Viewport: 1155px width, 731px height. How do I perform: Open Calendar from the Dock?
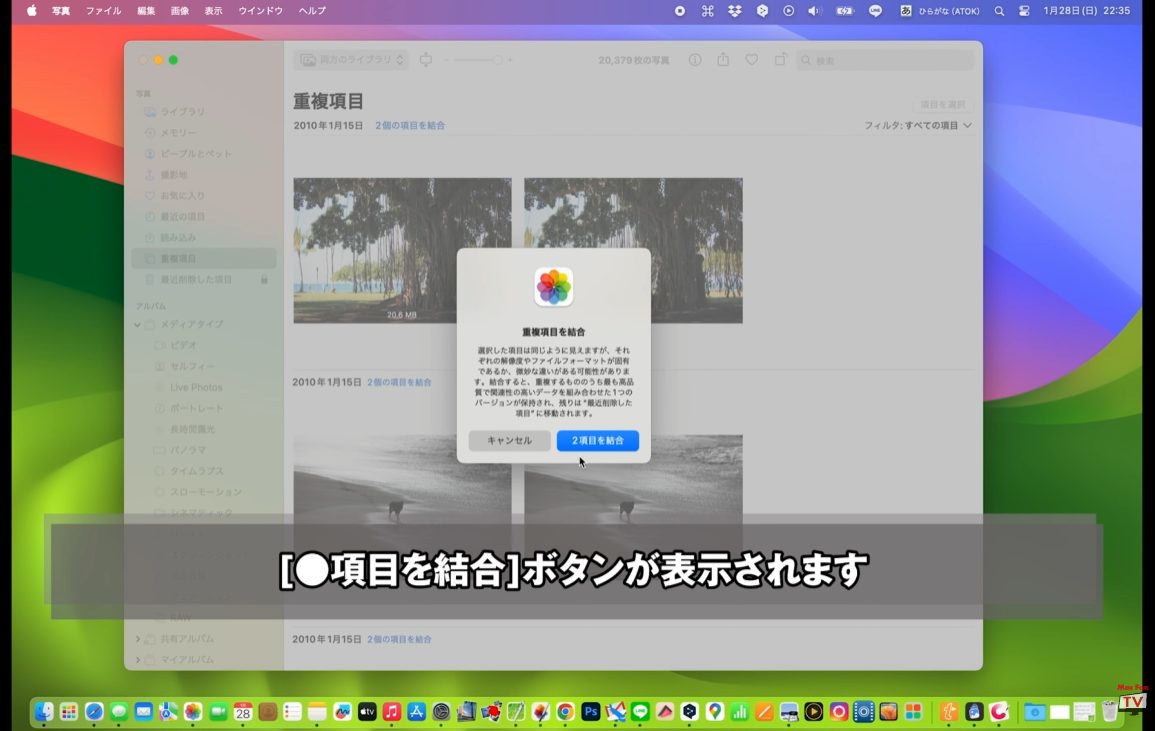click(243, 711)
